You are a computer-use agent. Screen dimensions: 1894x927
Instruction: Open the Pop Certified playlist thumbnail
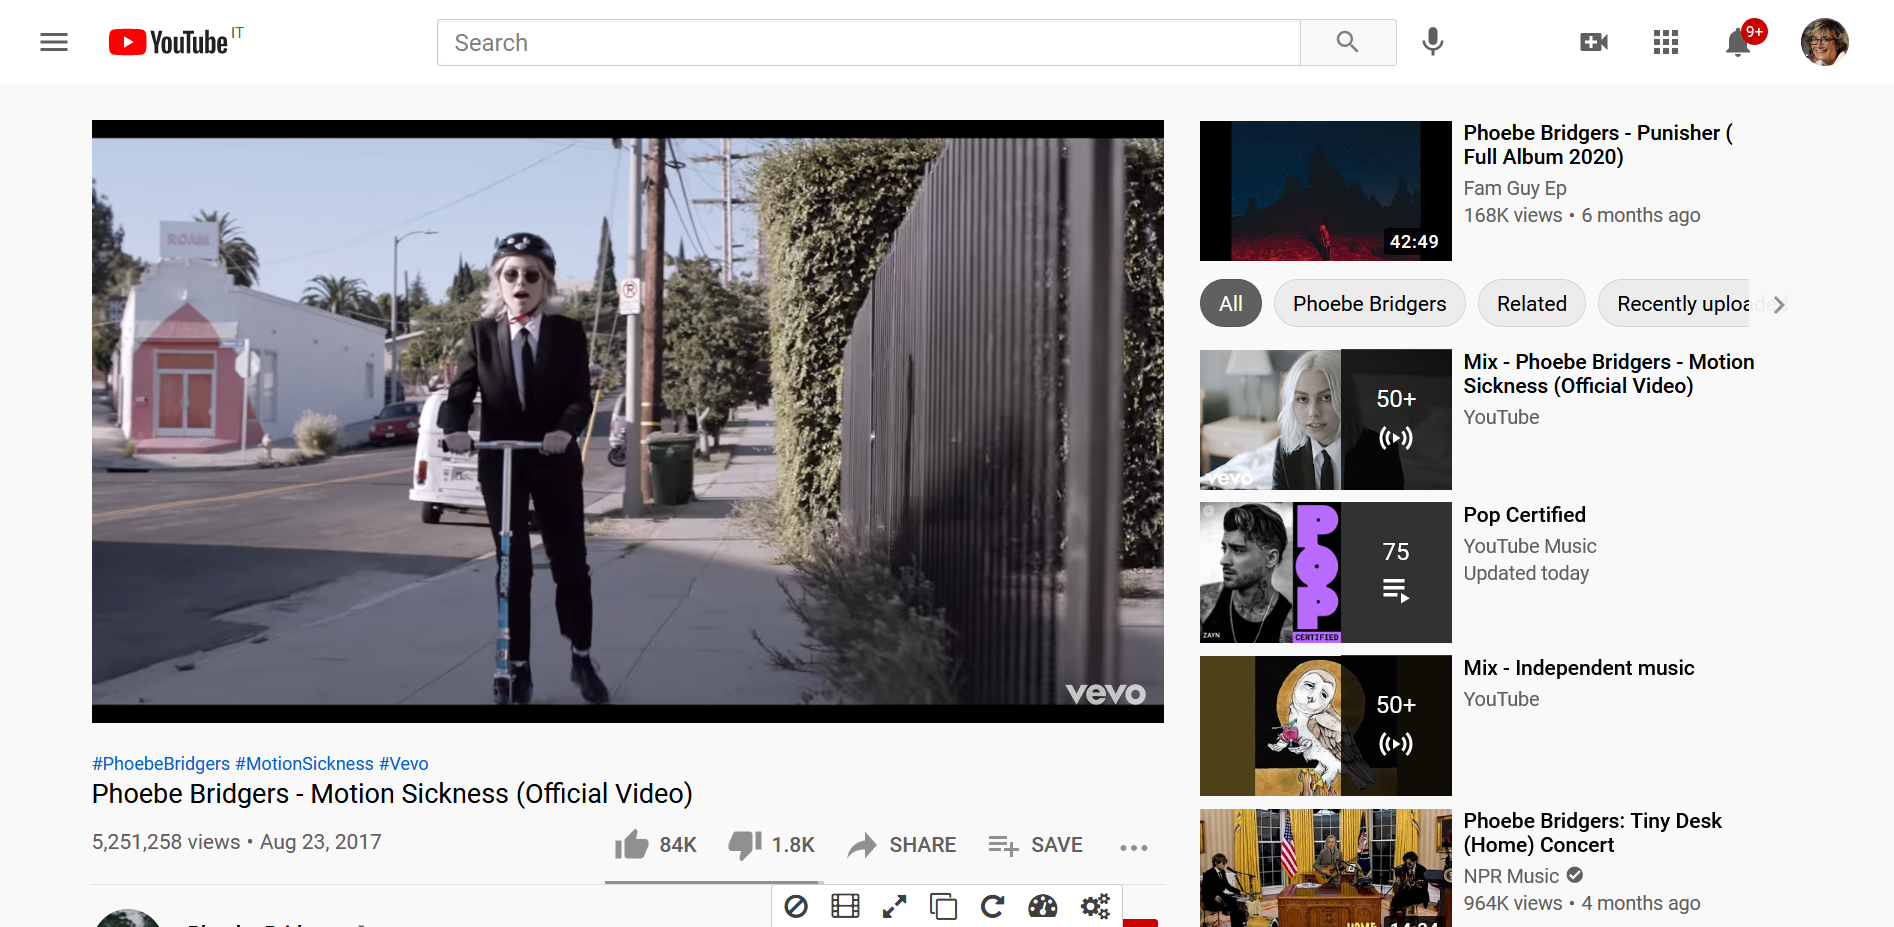click(1325, 572)
